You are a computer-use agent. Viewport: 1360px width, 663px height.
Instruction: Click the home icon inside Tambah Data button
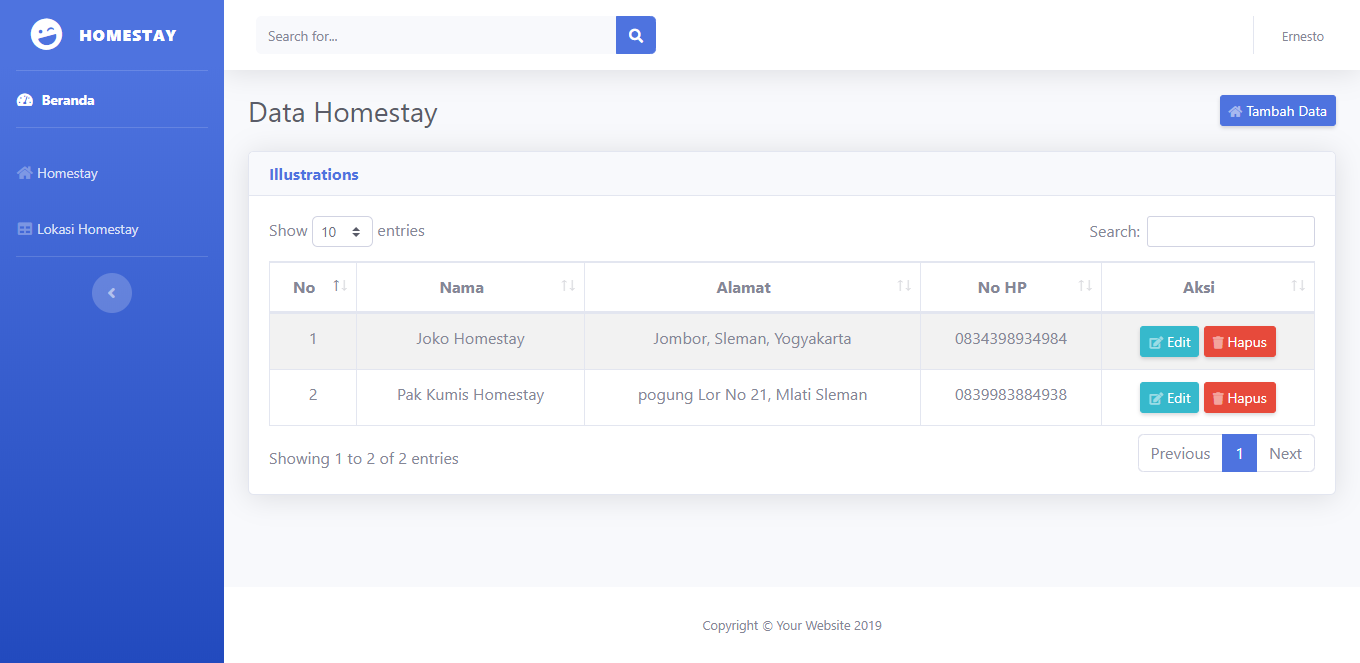pyautogui.click(x=1234, y=110)
